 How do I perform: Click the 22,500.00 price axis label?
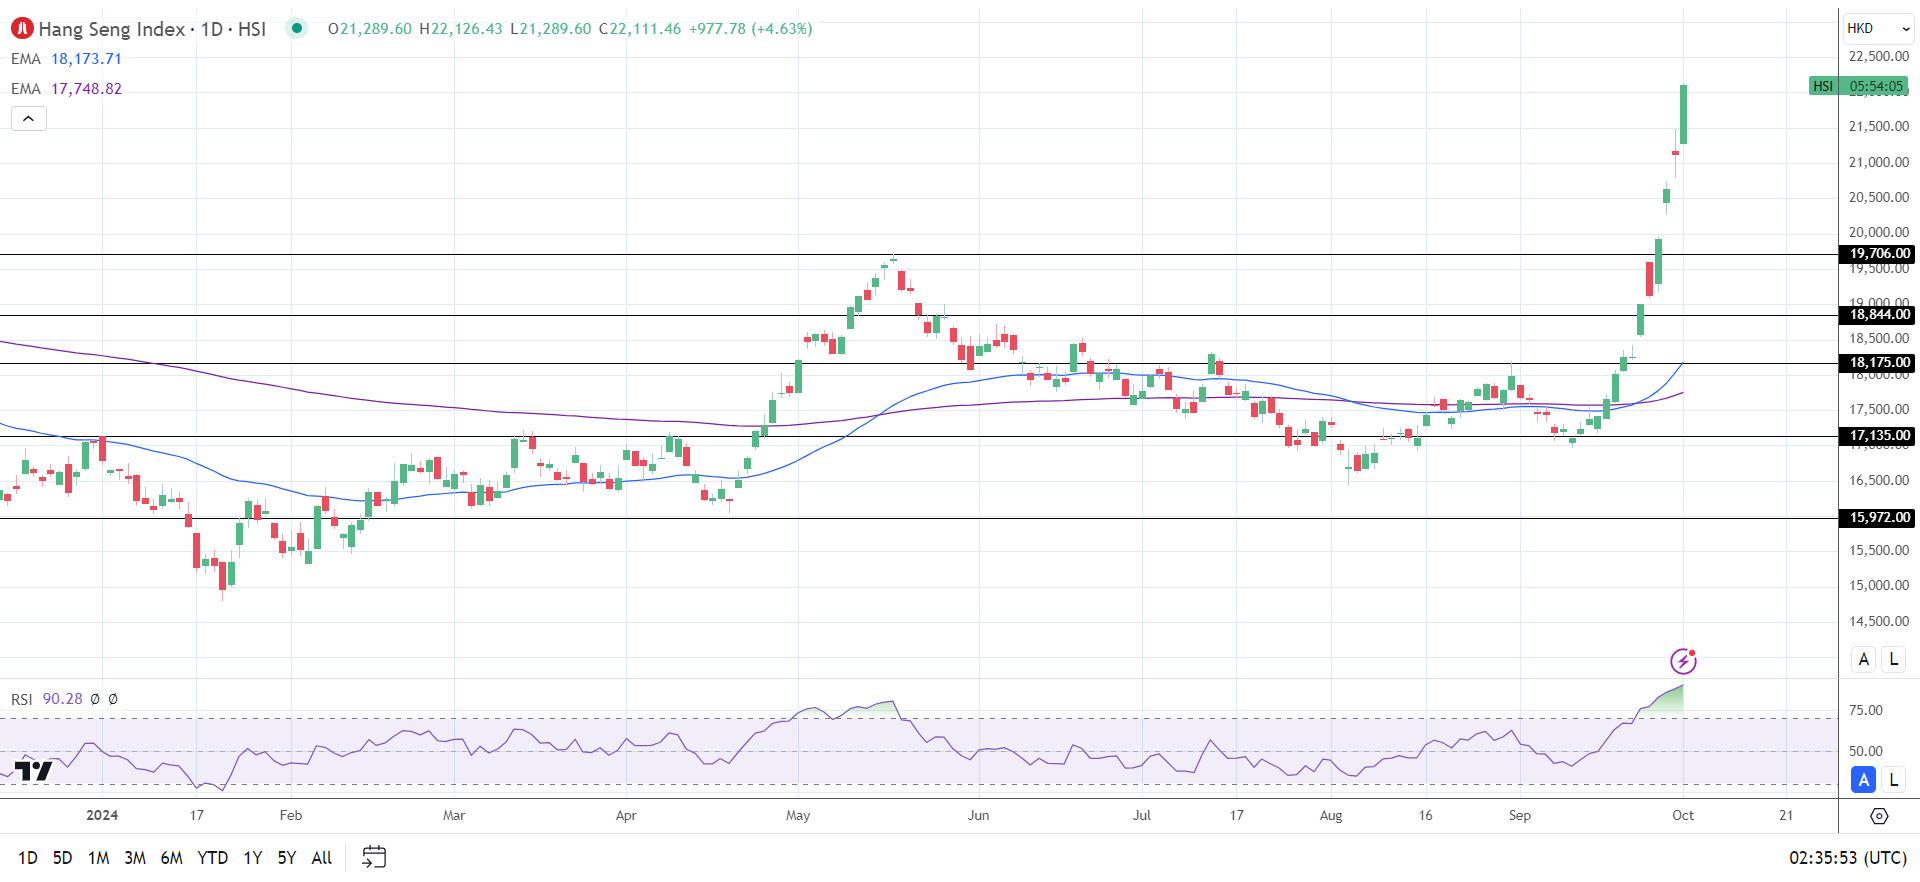(1879, 57)
